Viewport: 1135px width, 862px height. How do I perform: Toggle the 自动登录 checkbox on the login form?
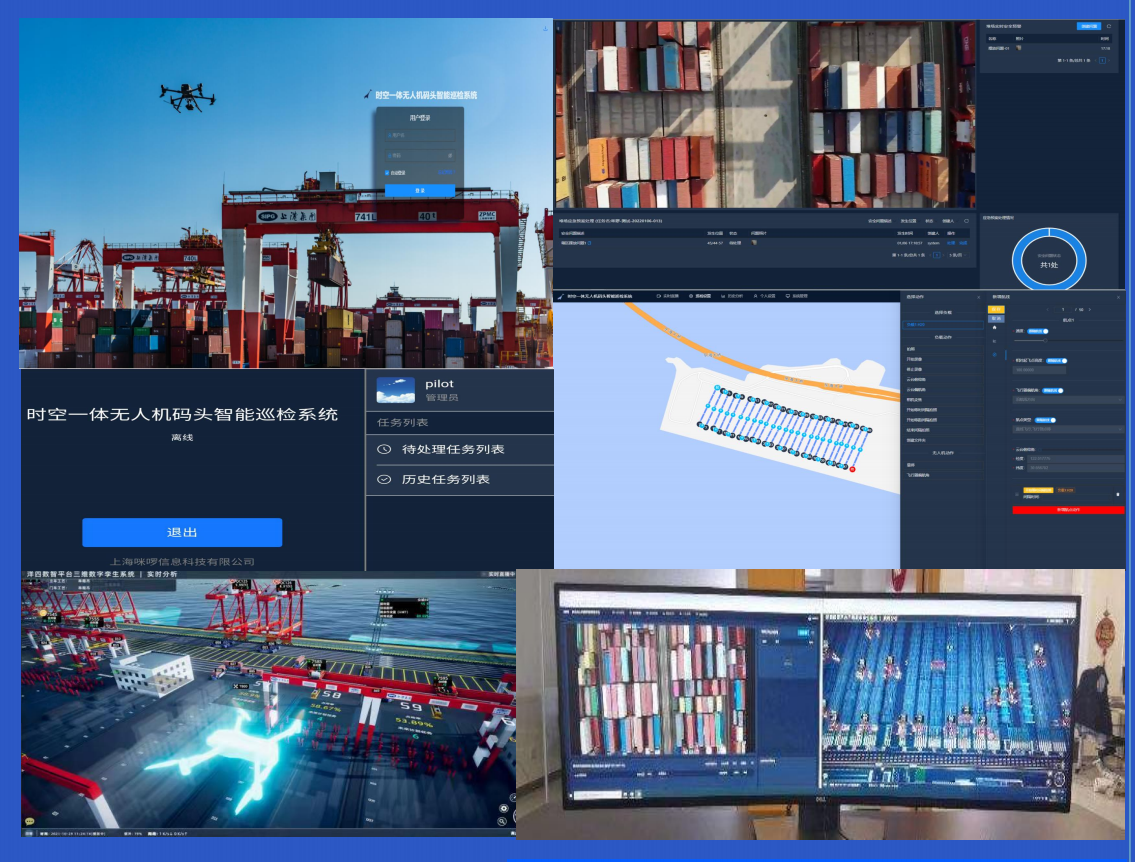(x=388, y=172)
